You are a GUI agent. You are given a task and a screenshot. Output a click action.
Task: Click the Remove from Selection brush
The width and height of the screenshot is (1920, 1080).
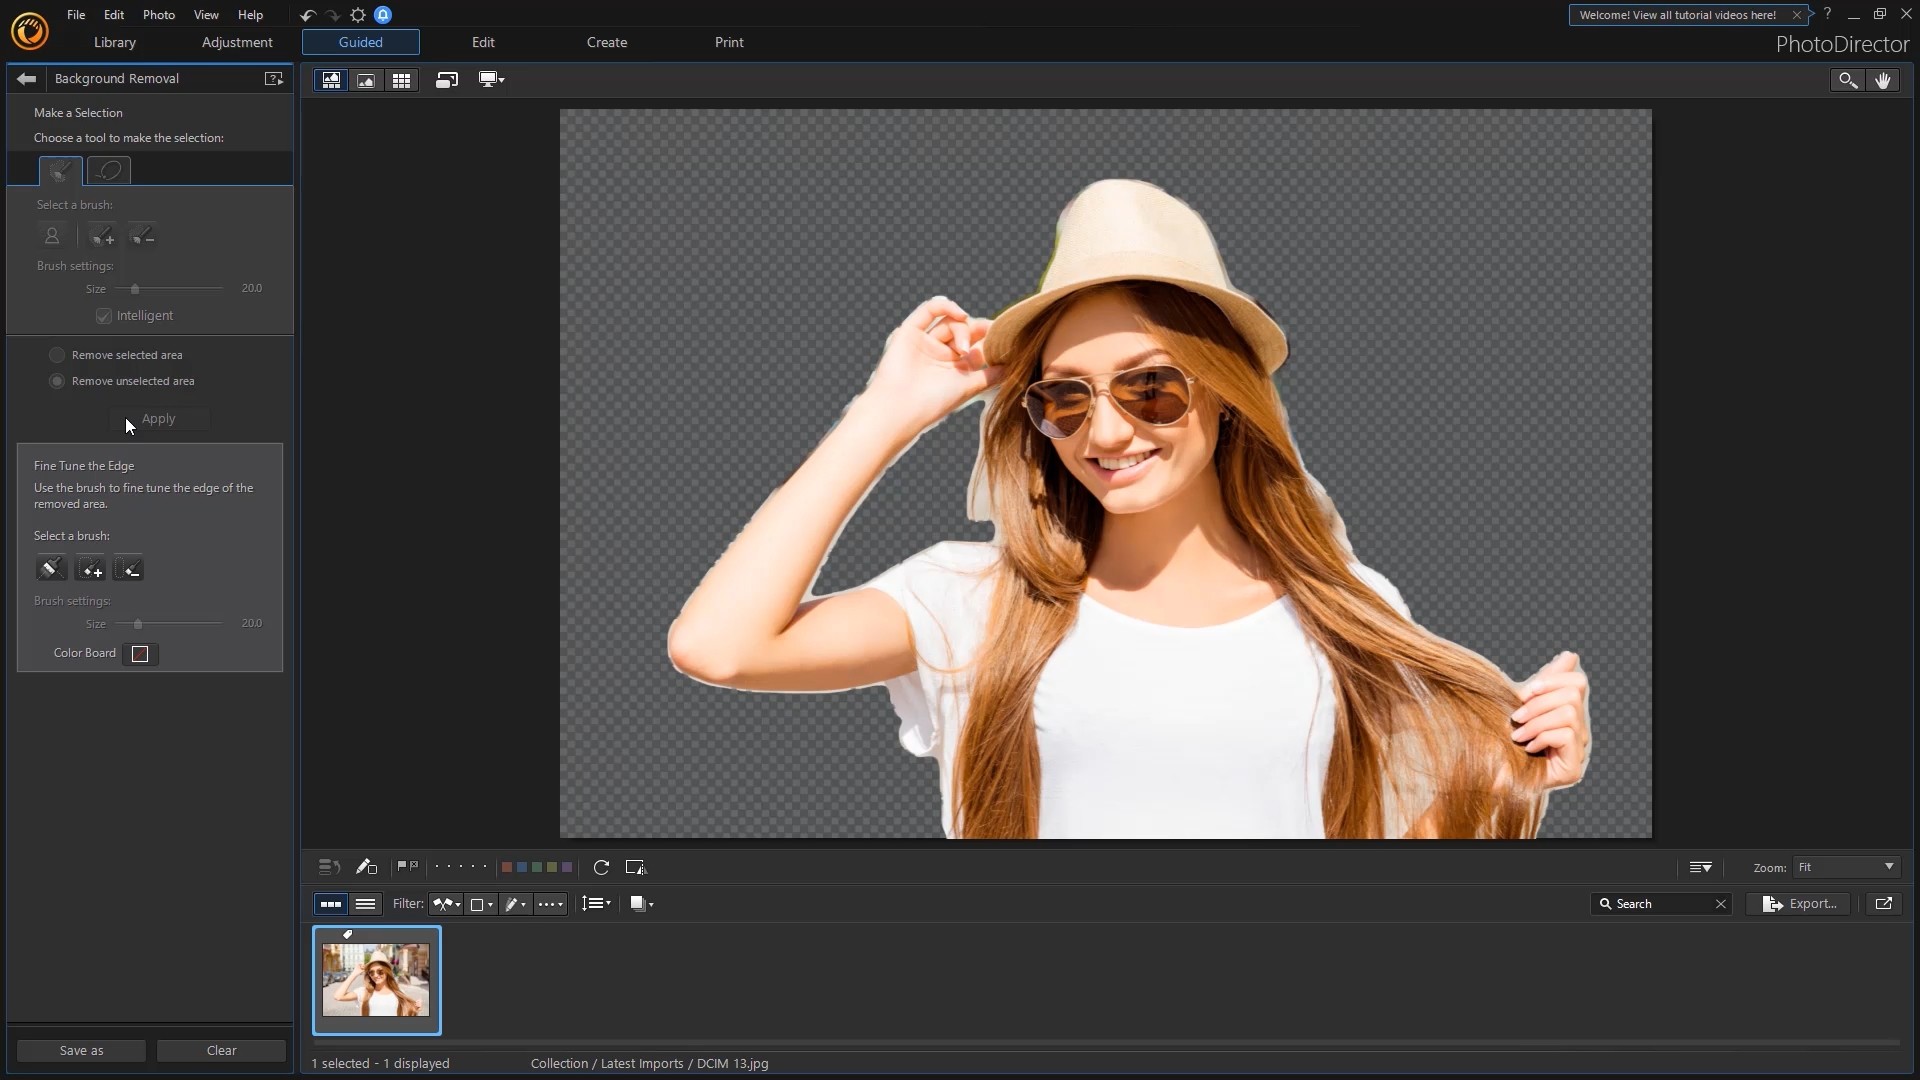[x=144, y=235]
